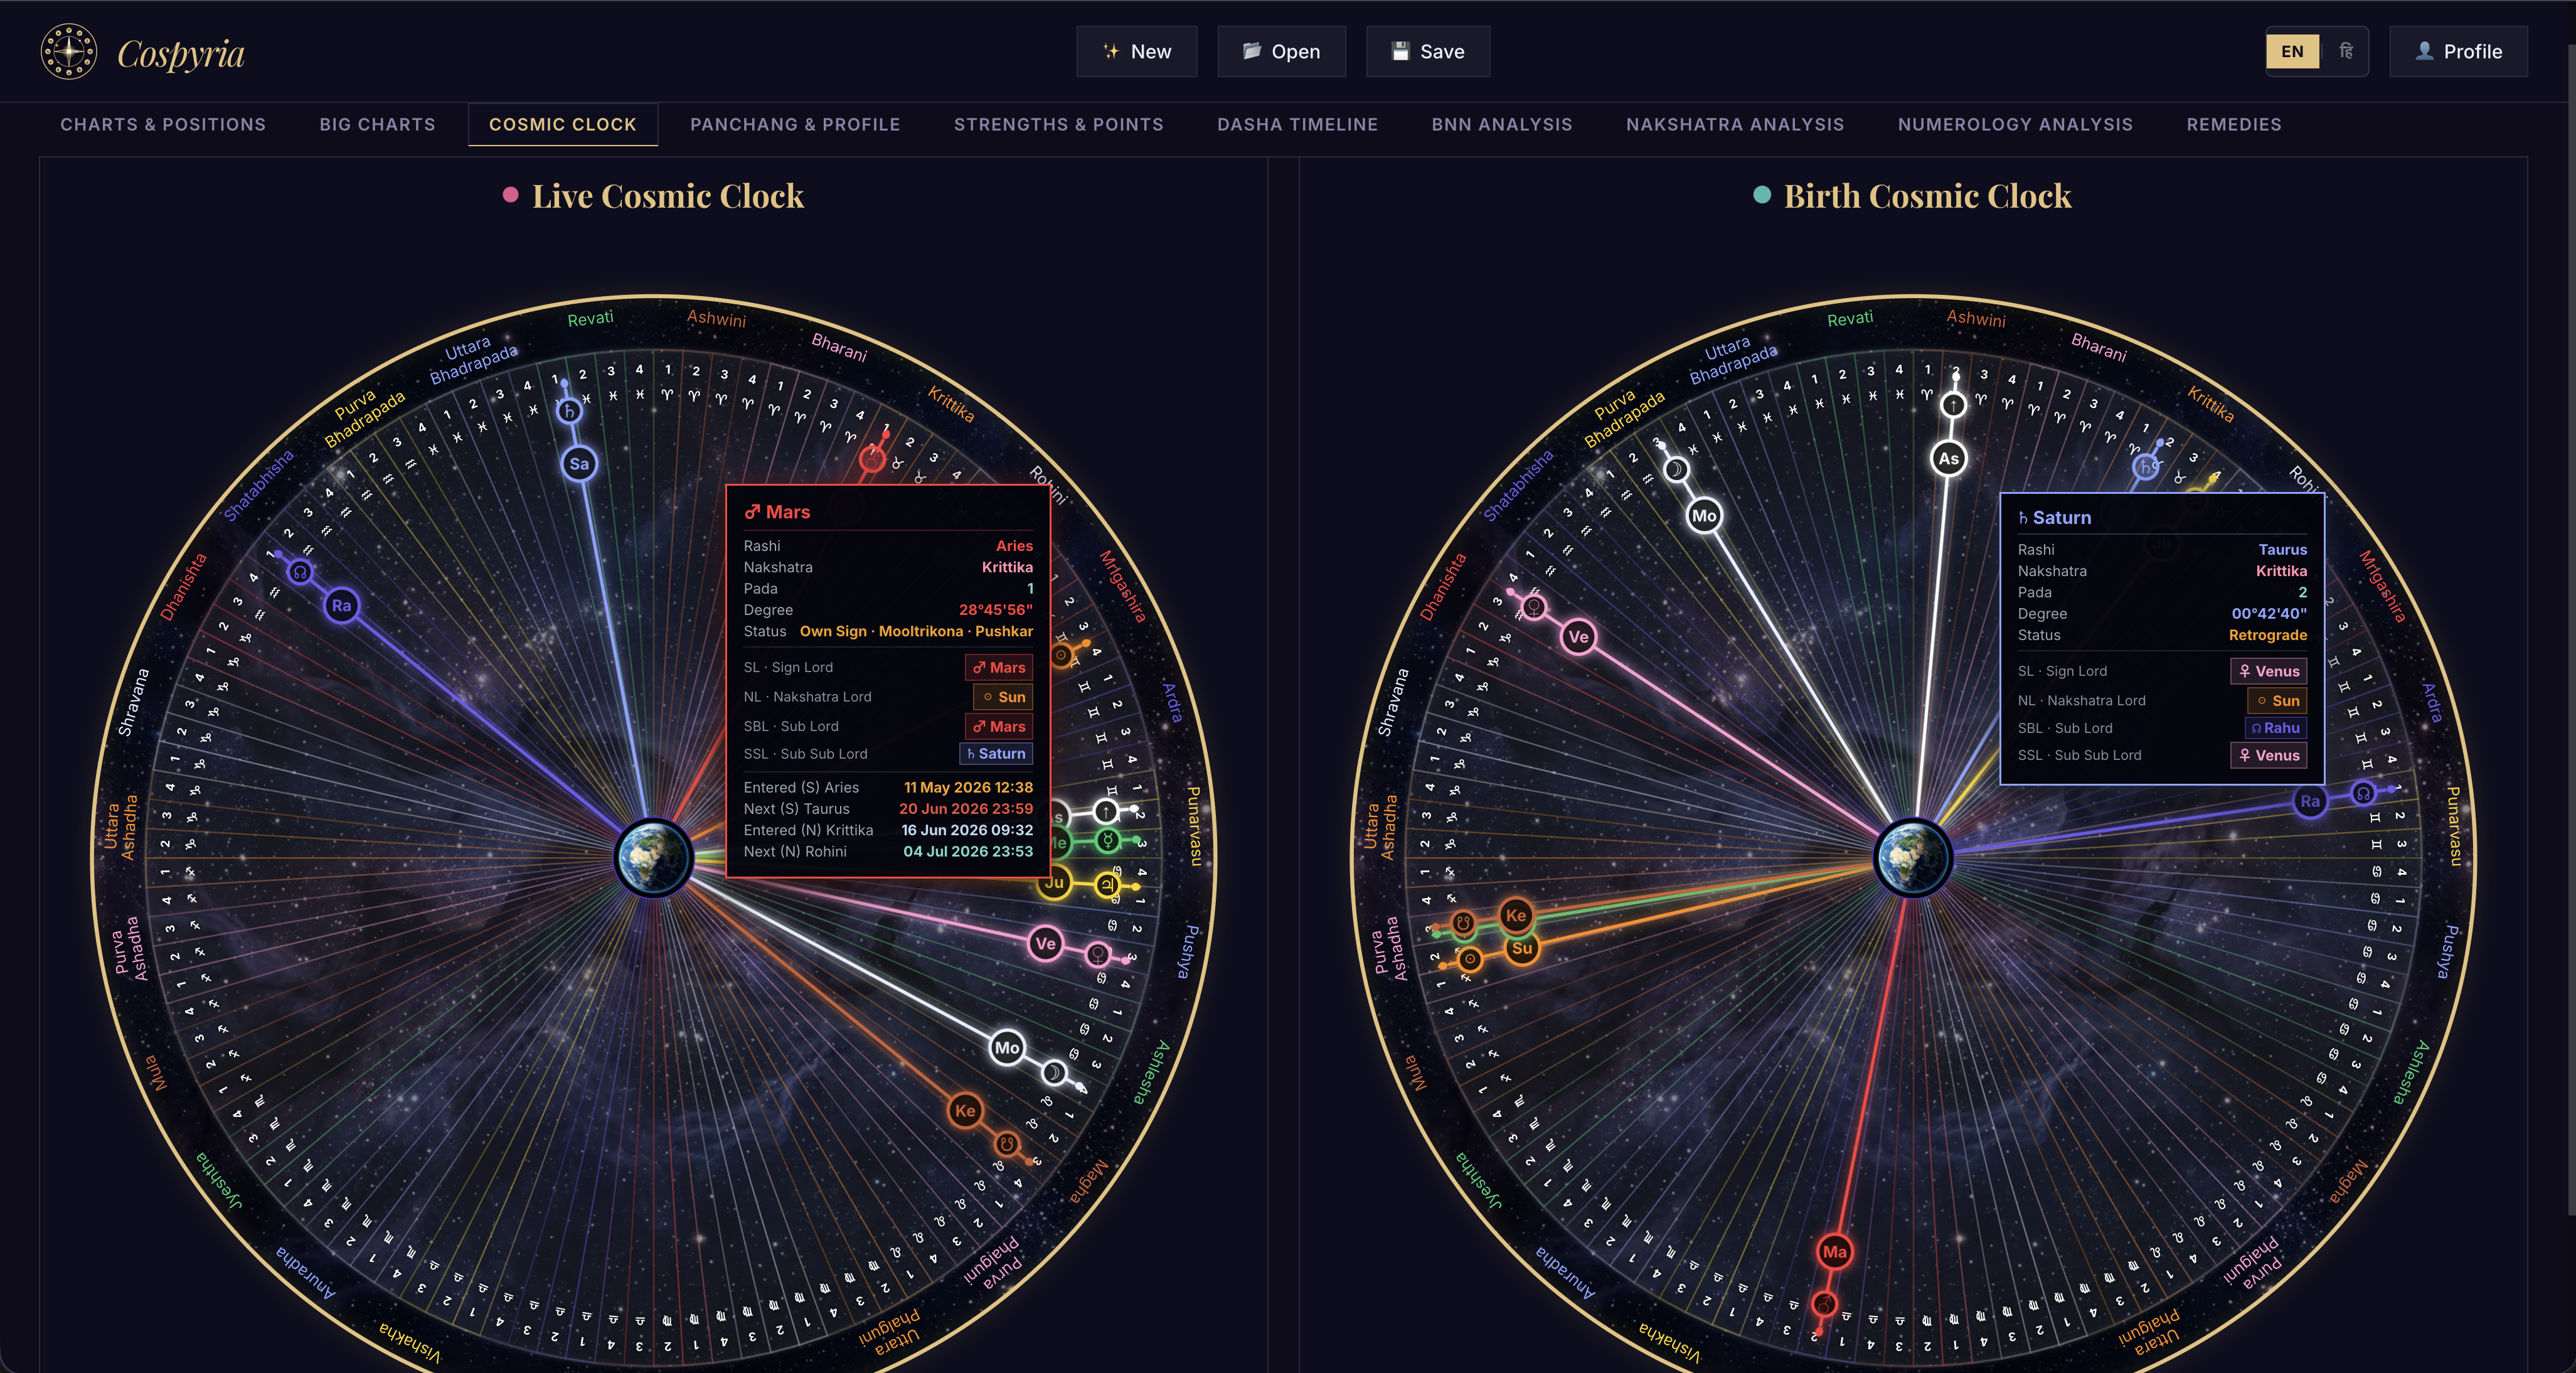This screenshot has width=2576, height=1373.
Task: Open the Panchang & Profile tab
Action: click(x=795, y=124)
